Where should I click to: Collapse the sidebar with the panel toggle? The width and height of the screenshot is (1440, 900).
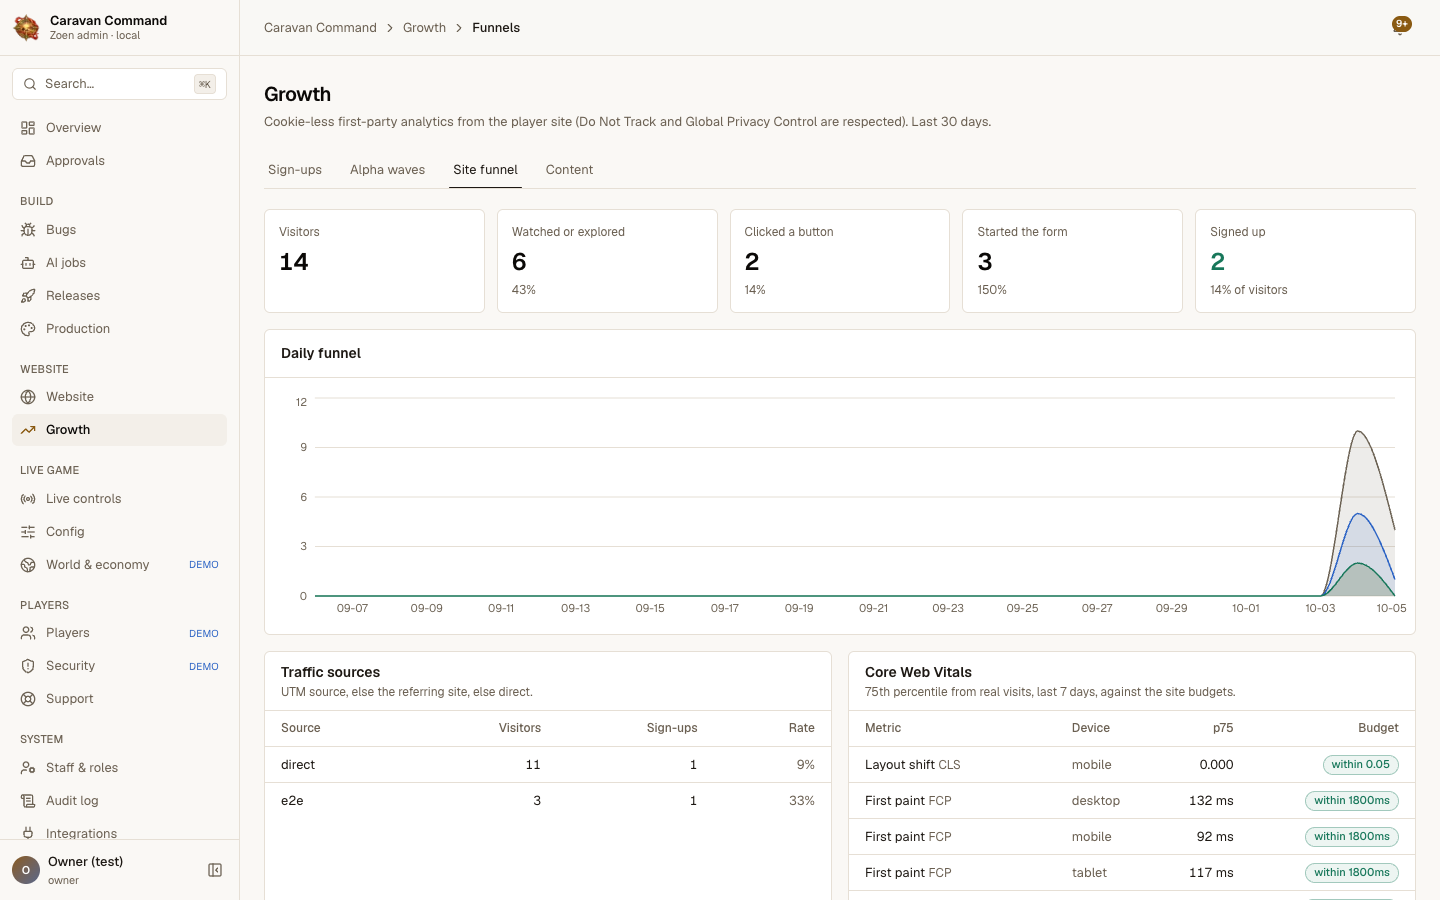point(215,870)
